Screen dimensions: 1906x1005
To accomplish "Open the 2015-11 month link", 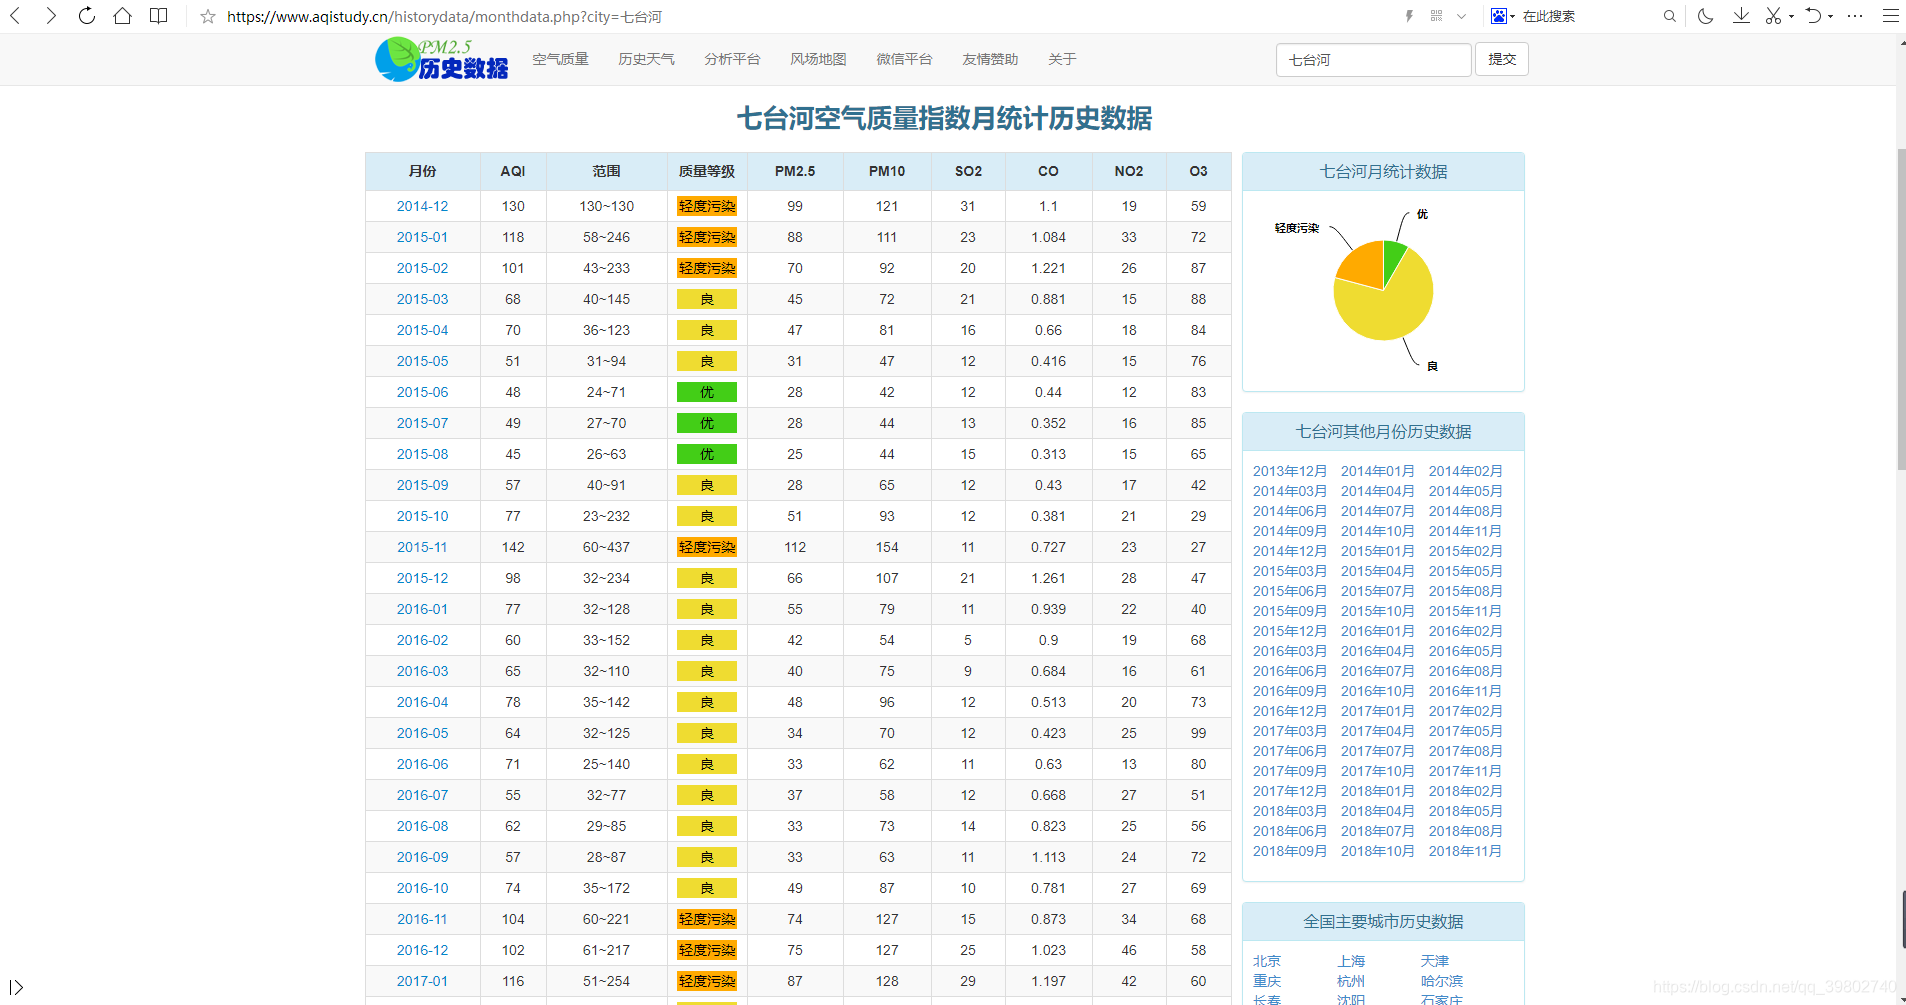I will [422, 547].
